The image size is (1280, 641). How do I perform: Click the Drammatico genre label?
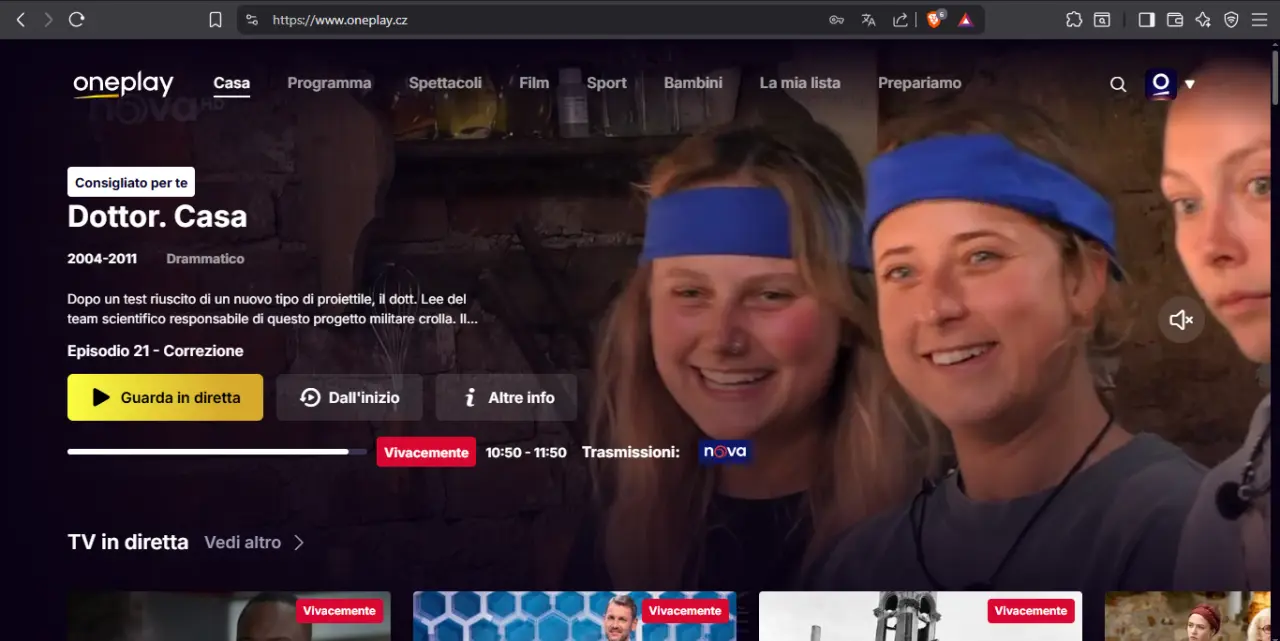[x=205, y=259]
